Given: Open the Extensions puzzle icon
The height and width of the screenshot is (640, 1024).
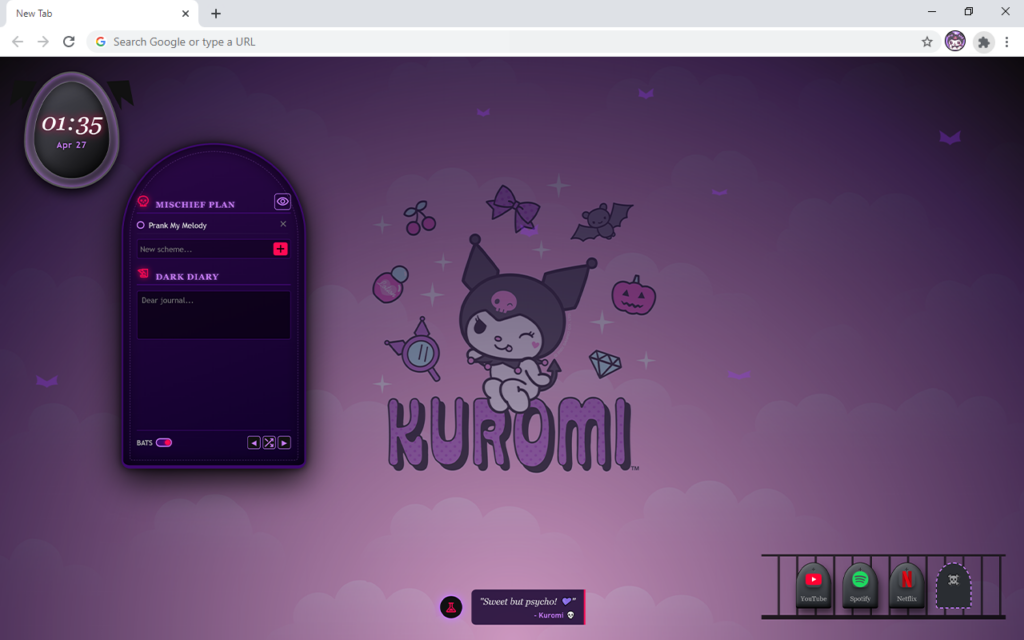Looking at the screenshot, I should (x=984, y=42).
